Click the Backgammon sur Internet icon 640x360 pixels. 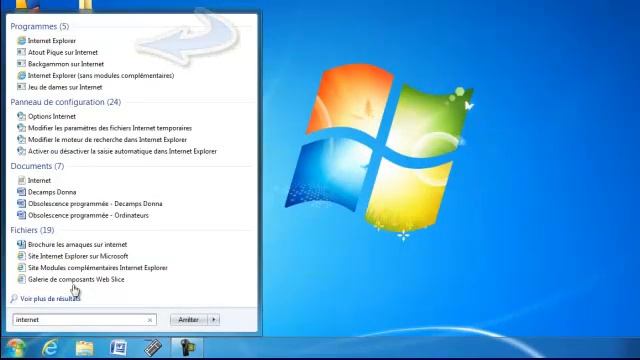click(x=21, y=64)
